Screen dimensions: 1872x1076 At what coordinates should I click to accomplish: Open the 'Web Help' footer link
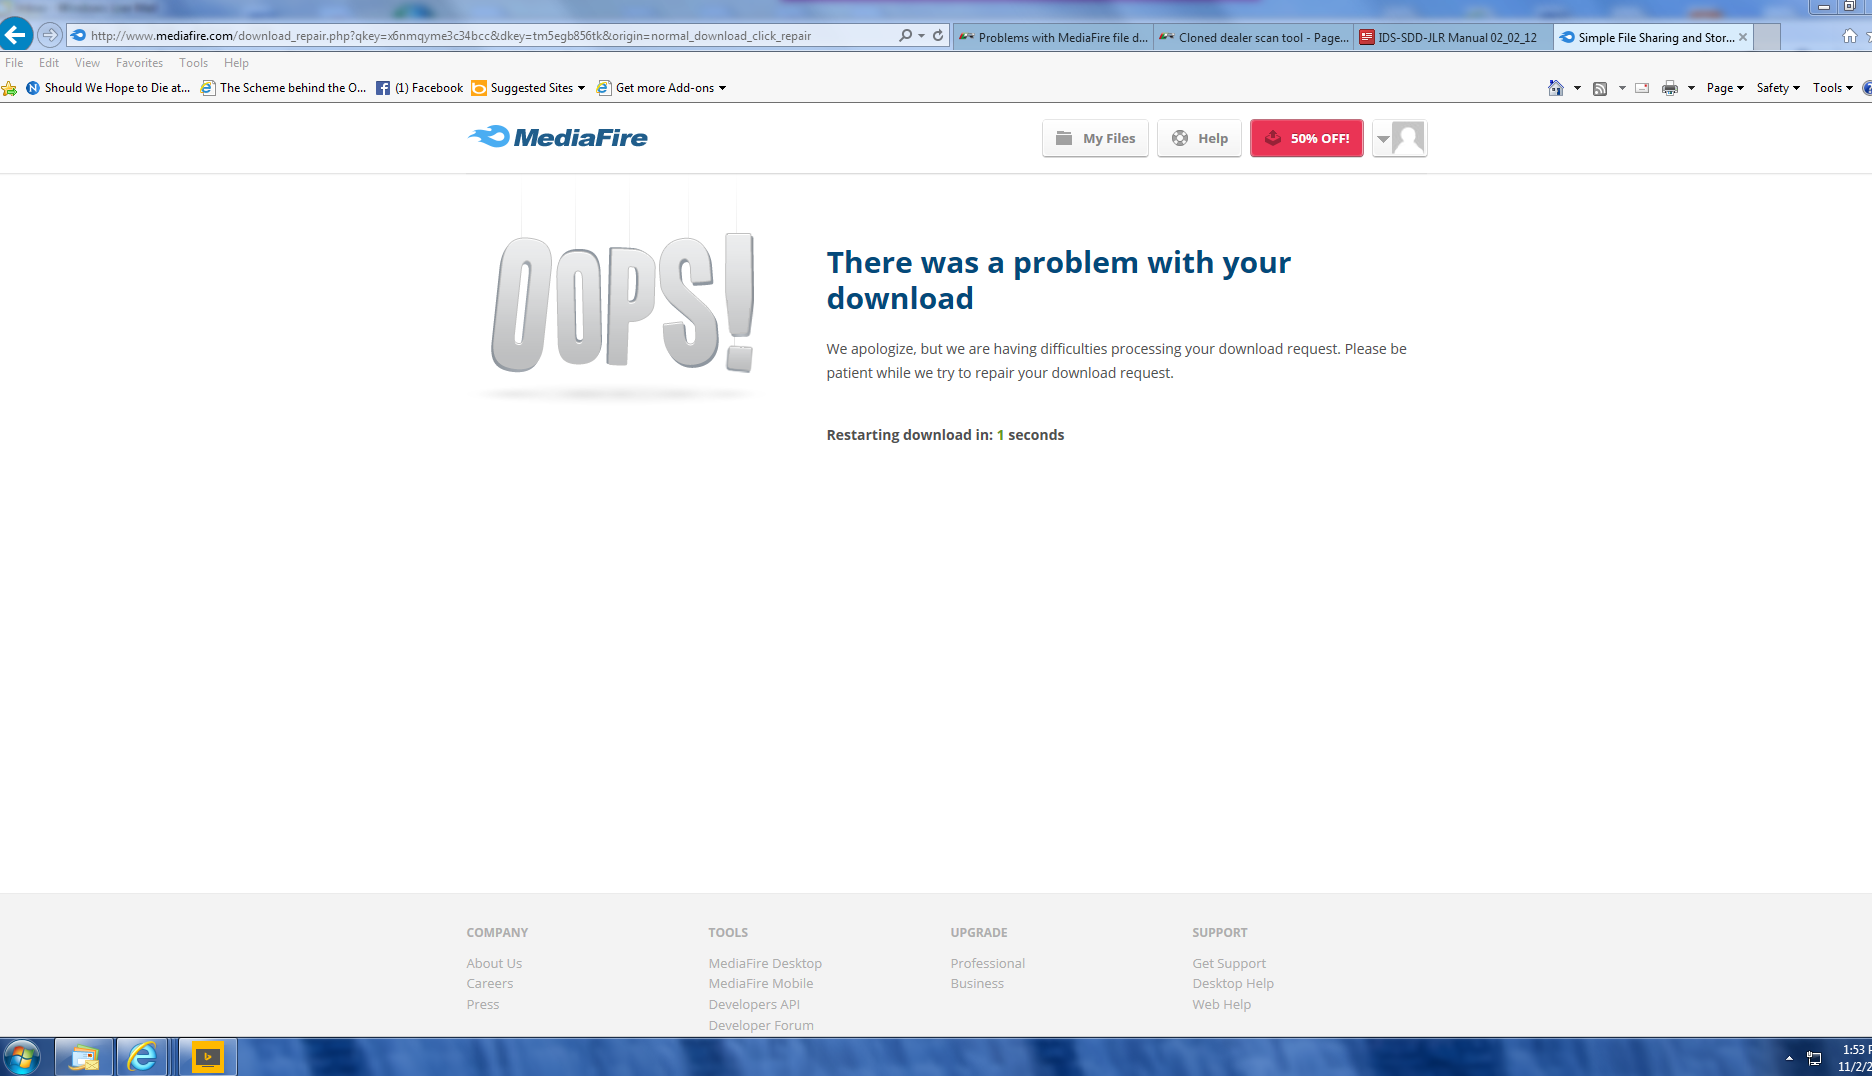coord(1221,1004)
